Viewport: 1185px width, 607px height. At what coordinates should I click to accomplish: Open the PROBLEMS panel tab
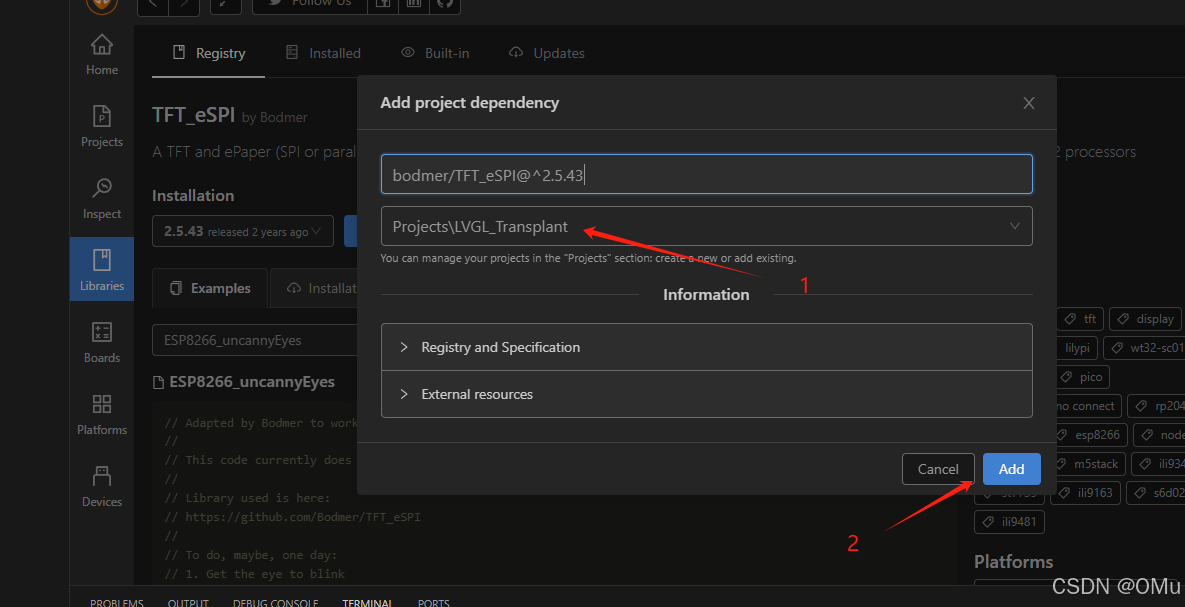(x=116, y=602)
